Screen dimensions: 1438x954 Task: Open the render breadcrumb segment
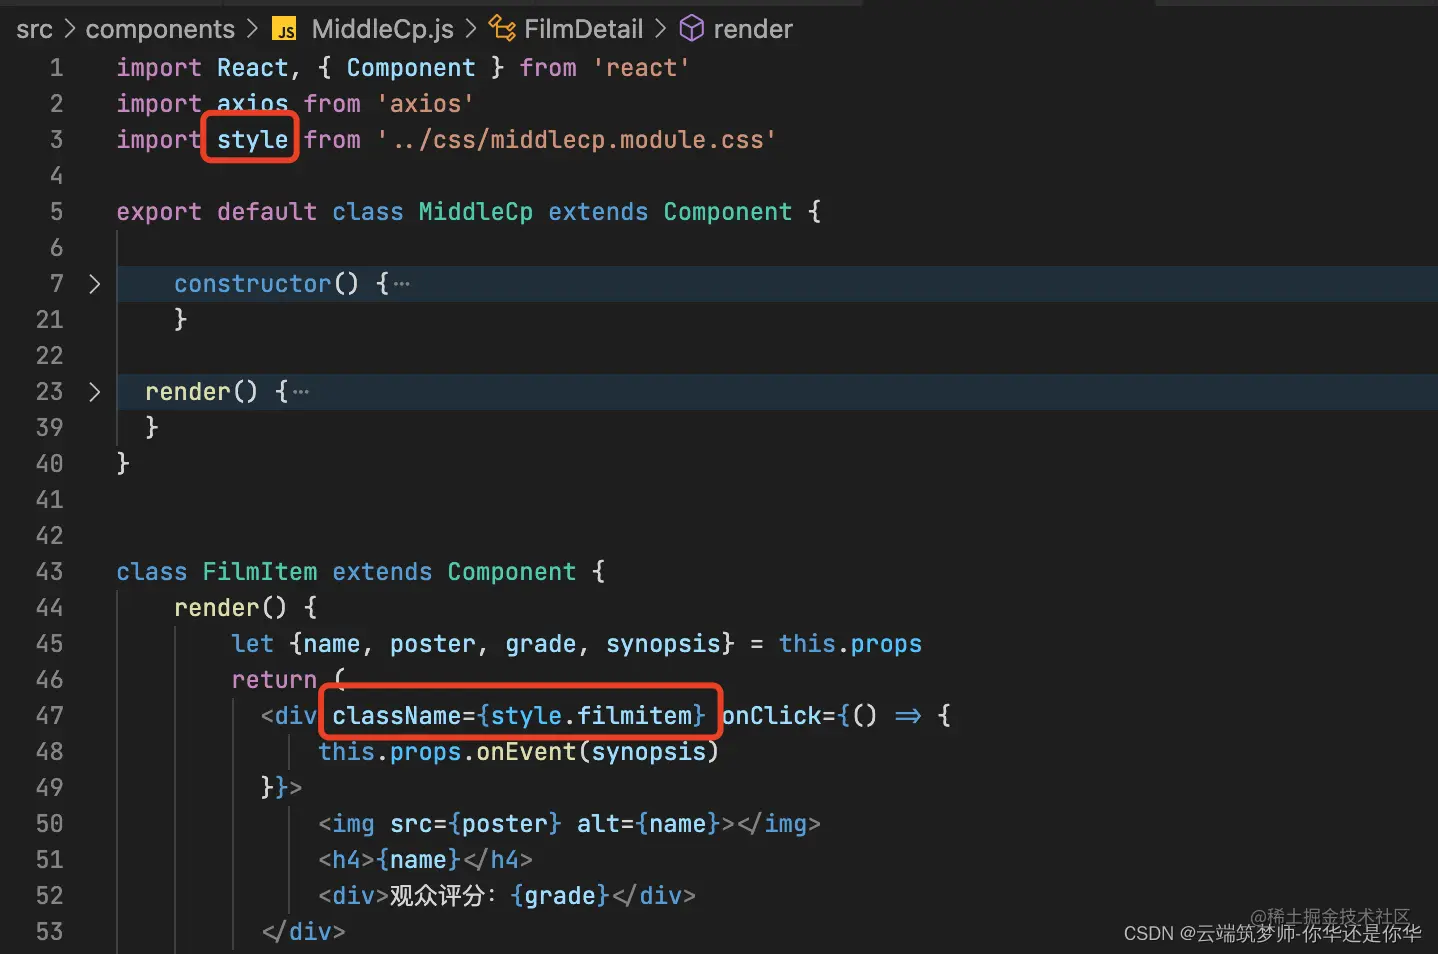tap(753, 29)
